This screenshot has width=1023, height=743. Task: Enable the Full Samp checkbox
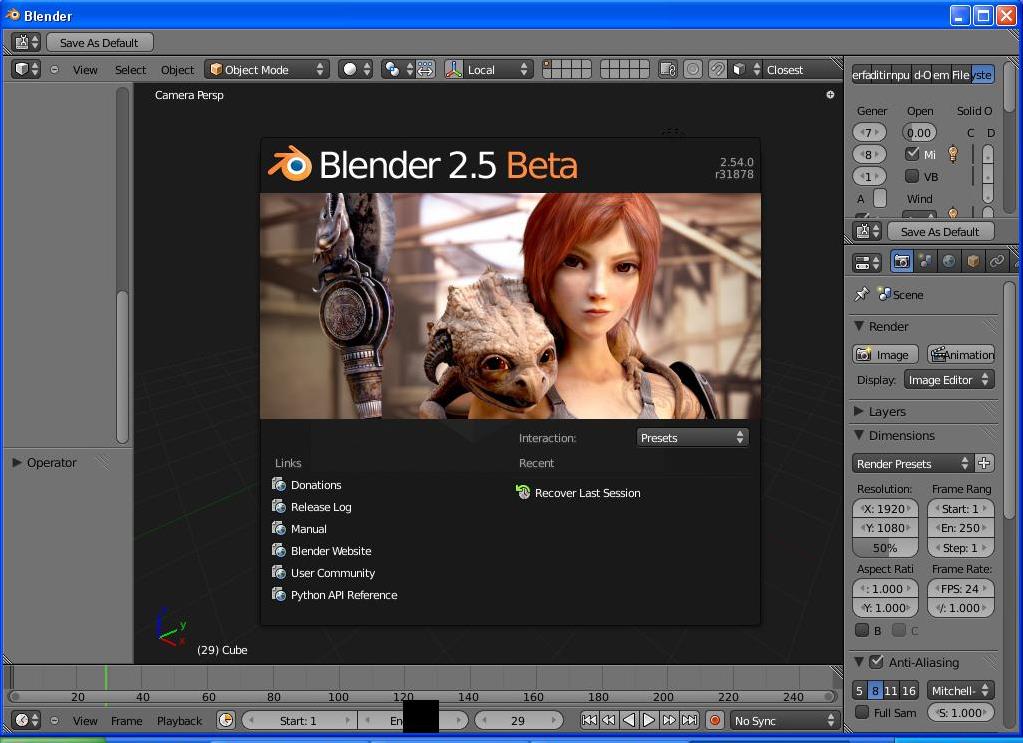(x=862, y=712)
